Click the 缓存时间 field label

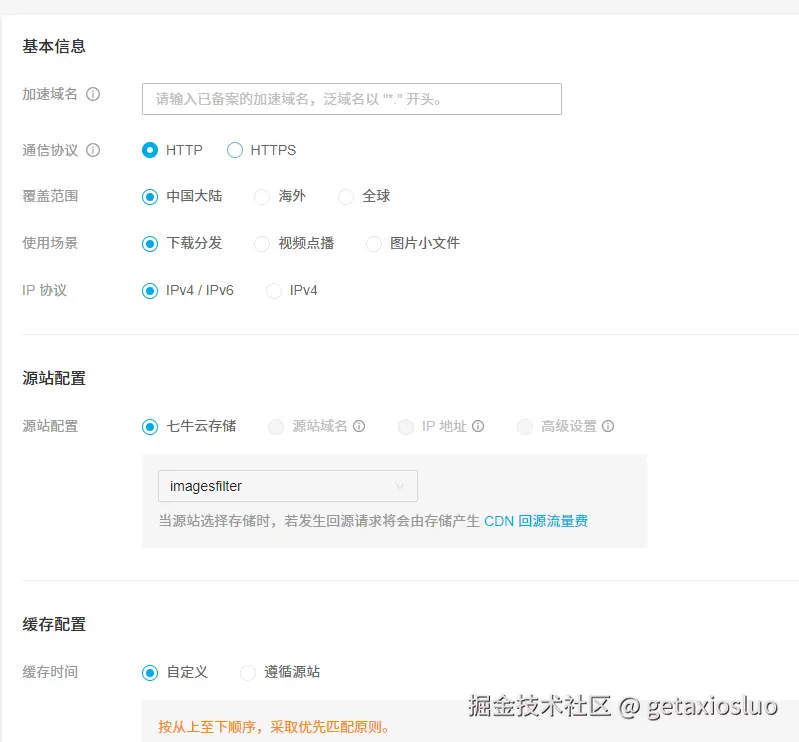pyautogui.click(x=50, y=672)
